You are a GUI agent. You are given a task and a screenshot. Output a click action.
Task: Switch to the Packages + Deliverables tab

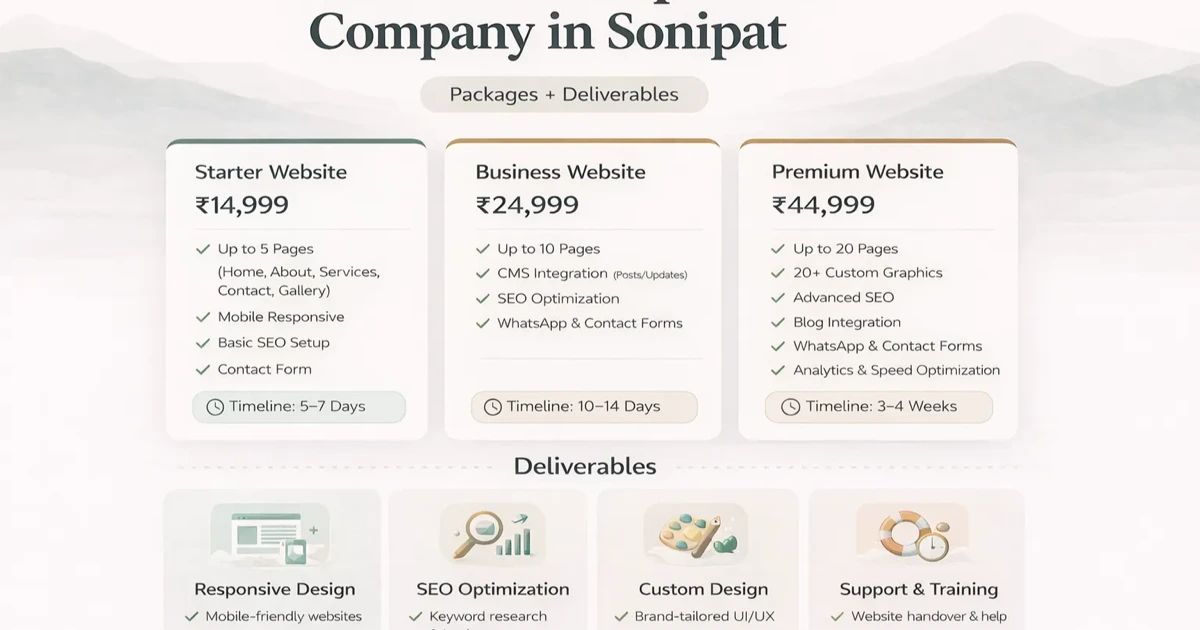click(563, 94)
